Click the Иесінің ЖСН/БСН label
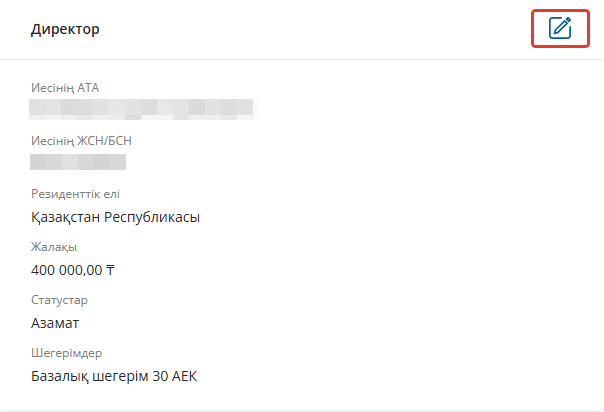 point(81,141)
